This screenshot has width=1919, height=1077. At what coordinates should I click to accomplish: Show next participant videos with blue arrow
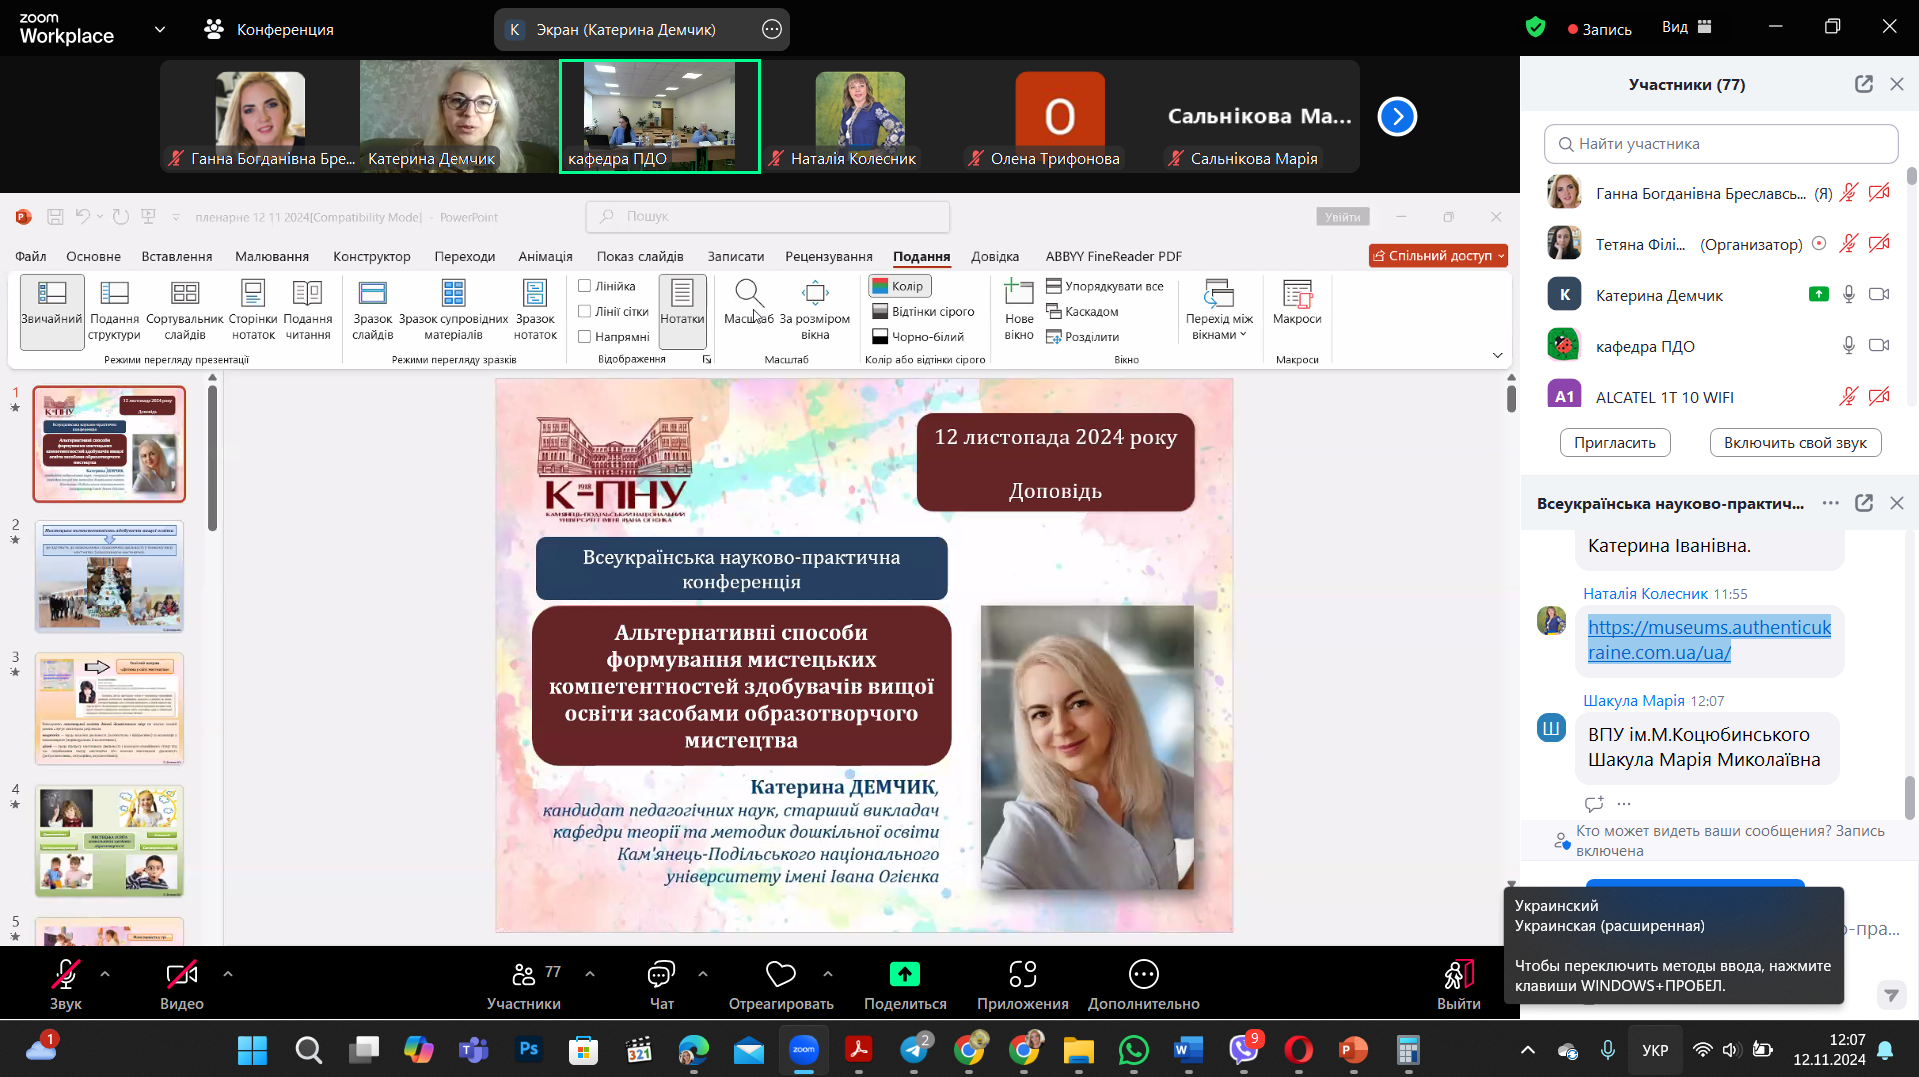coord(1397,117)
